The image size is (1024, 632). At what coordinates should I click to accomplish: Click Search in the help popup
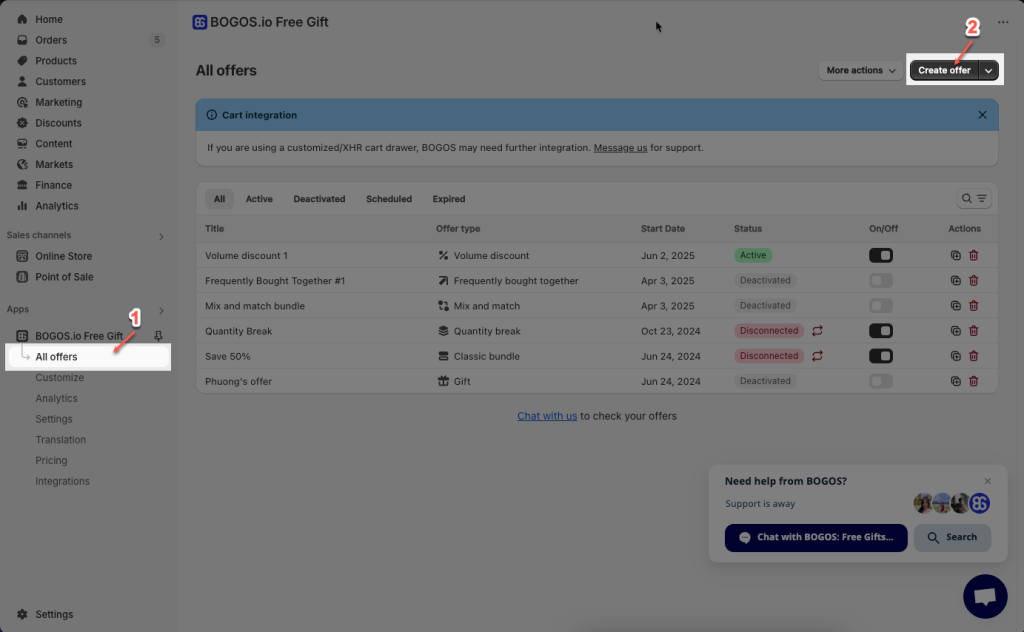click(x=952, y=538)
